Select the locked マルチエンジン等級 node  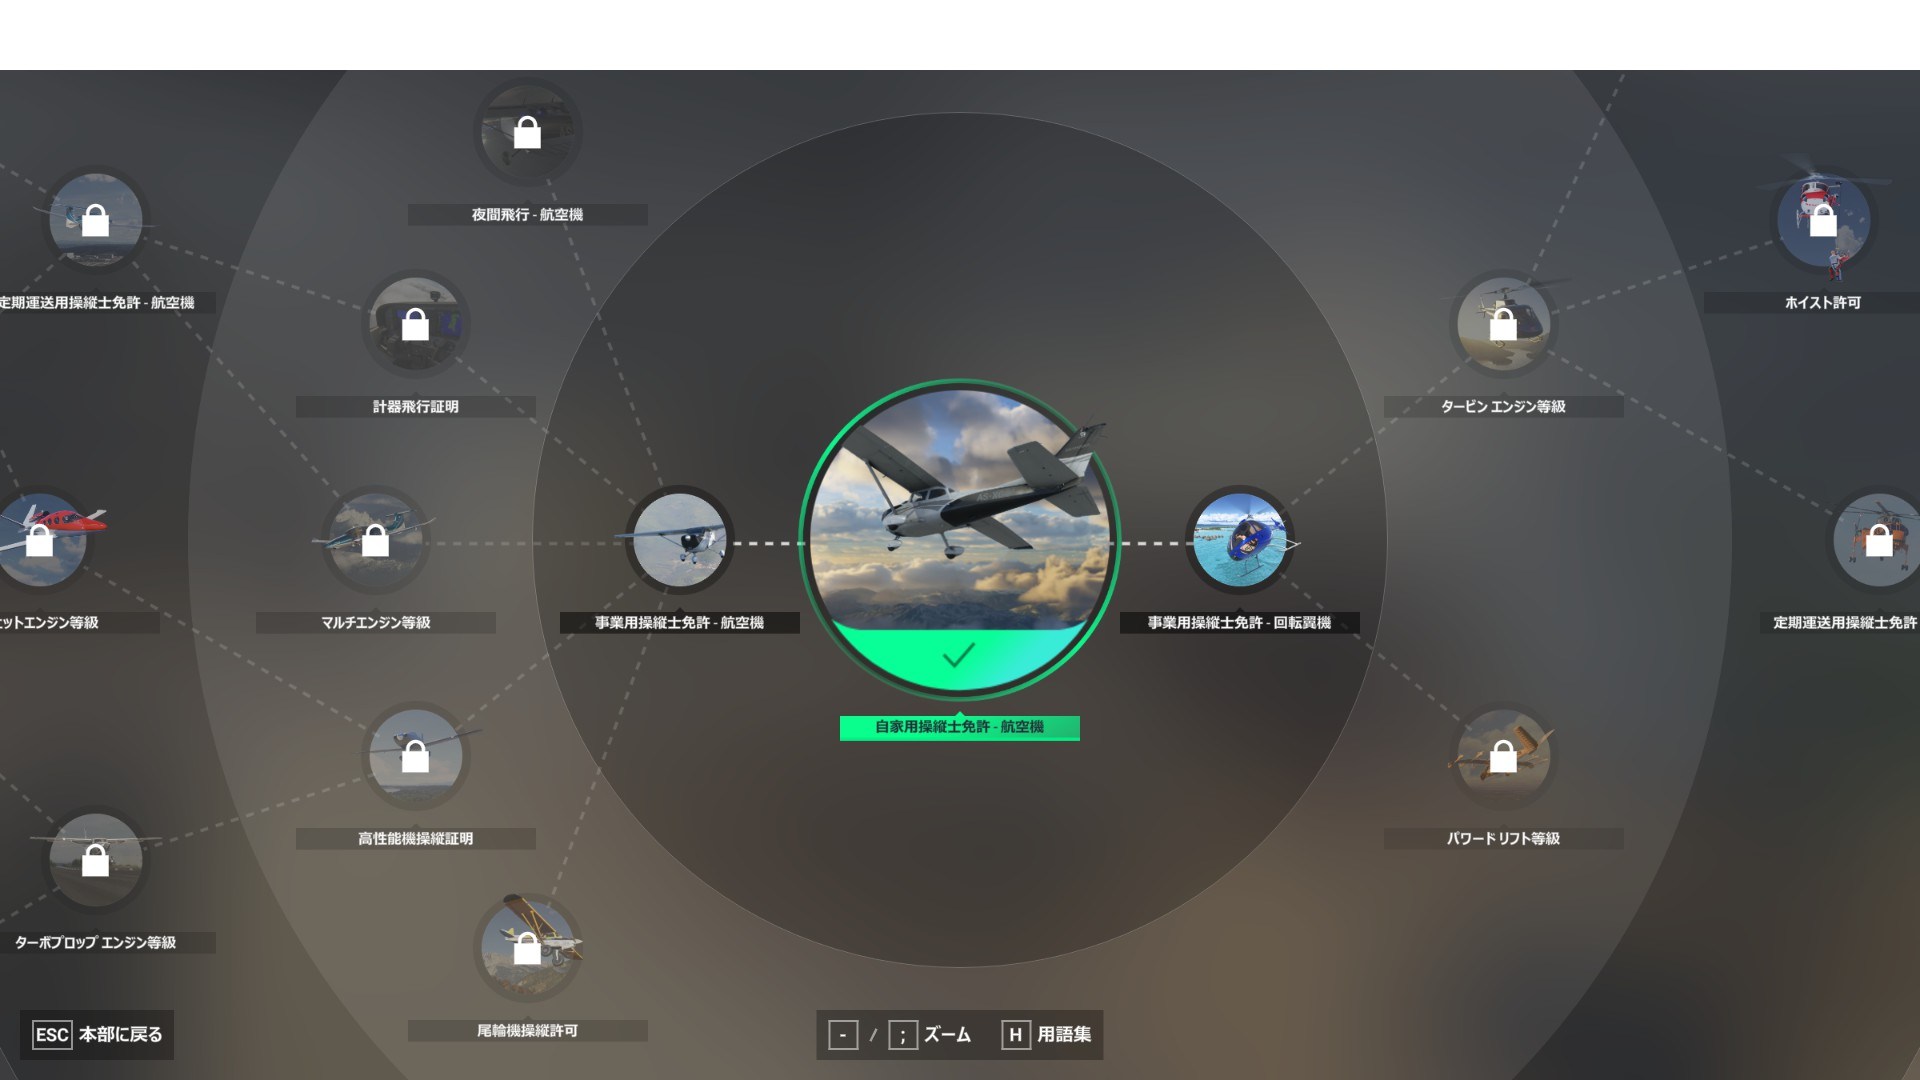click(x=375, y=541)
